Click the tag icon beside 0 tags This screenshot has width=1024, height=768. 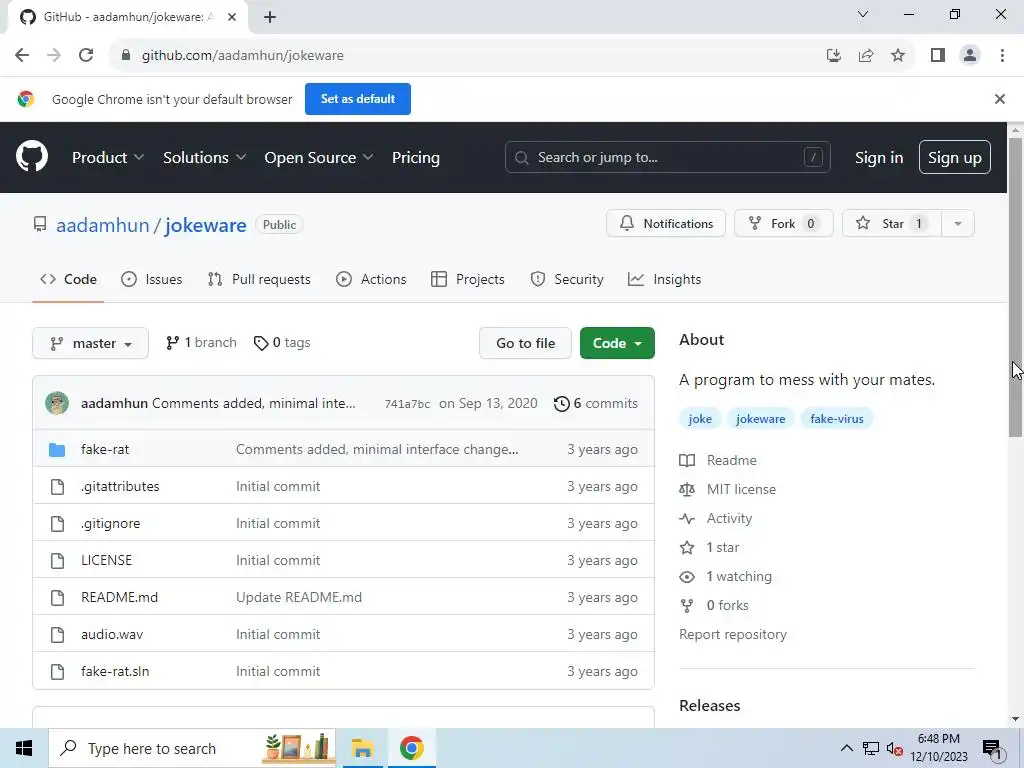point(261,343)
